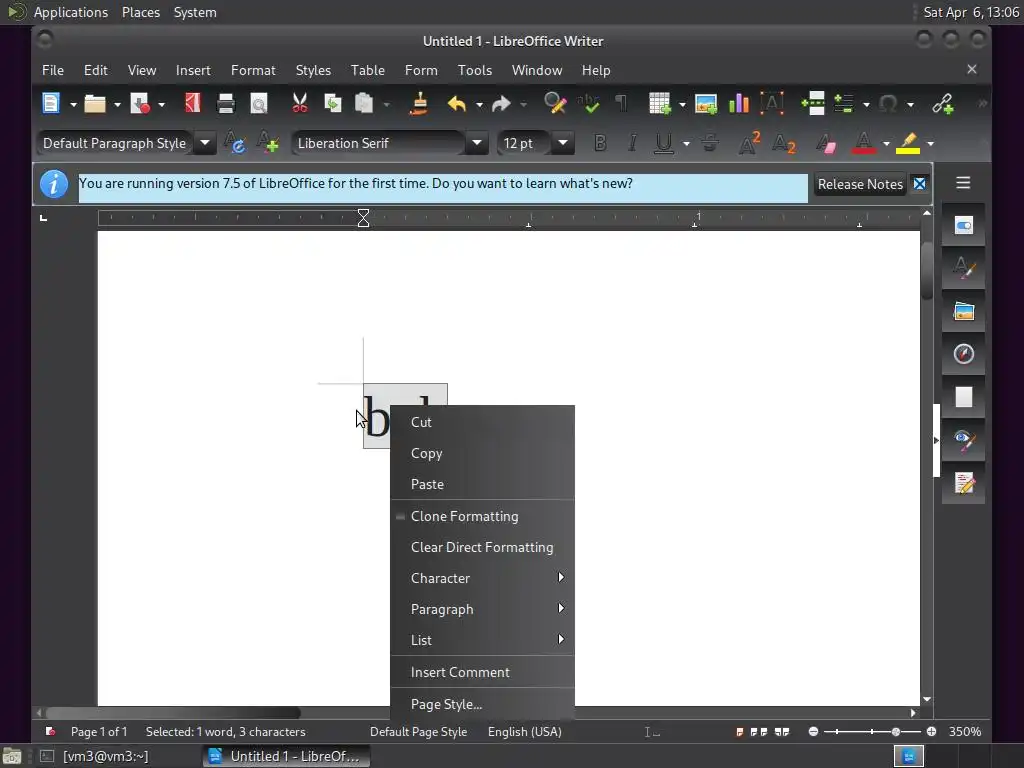
Task: Expand the 12 pt font size dropdown
Action: (x=562, y=143)
